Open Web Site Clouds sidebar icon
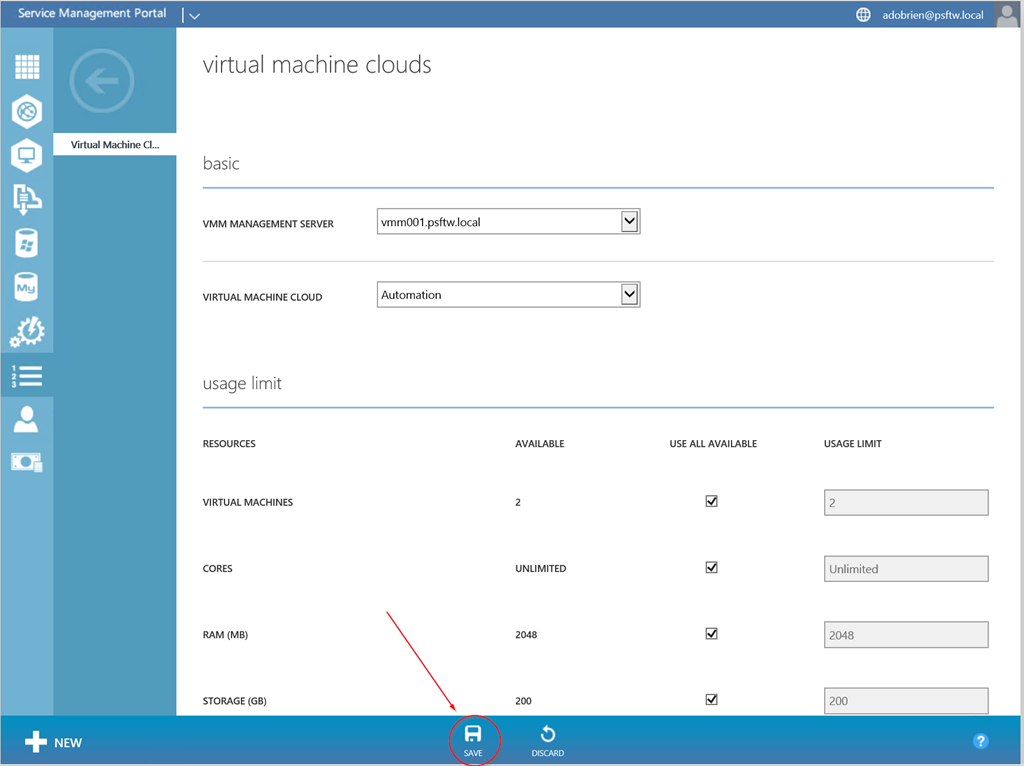This screenshot has height=766, width=1024. pyautogui.click(x=27, y=112)
